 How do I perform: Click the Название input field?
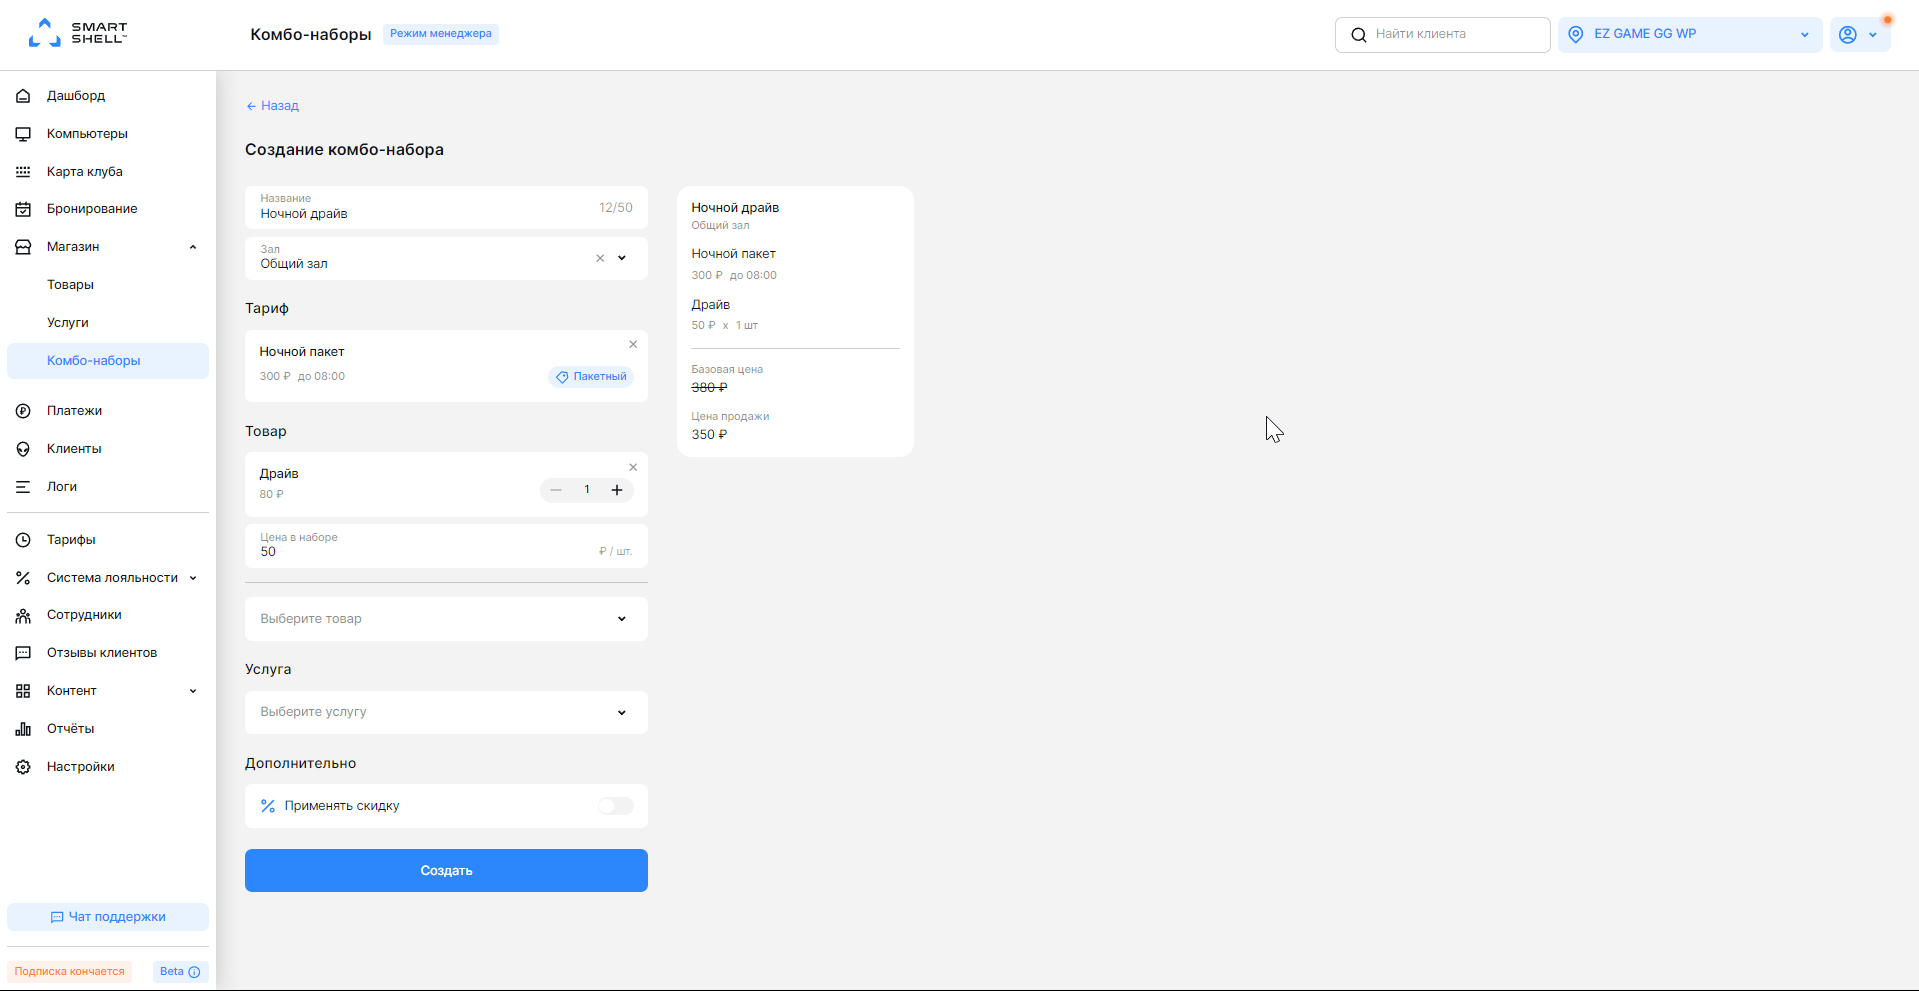pos(446,207)
